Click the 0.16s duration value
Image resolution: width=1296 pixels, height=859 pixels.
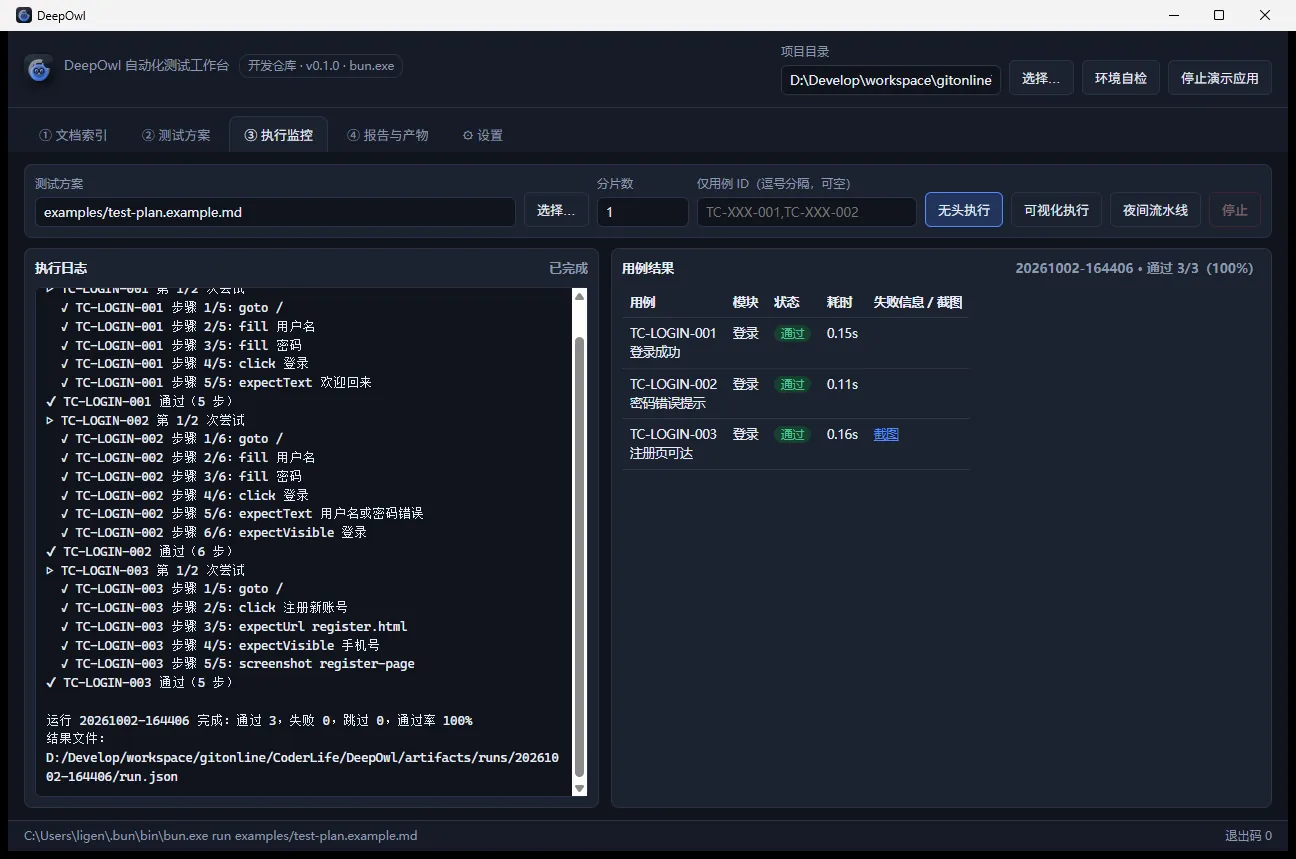click(842, 434)
